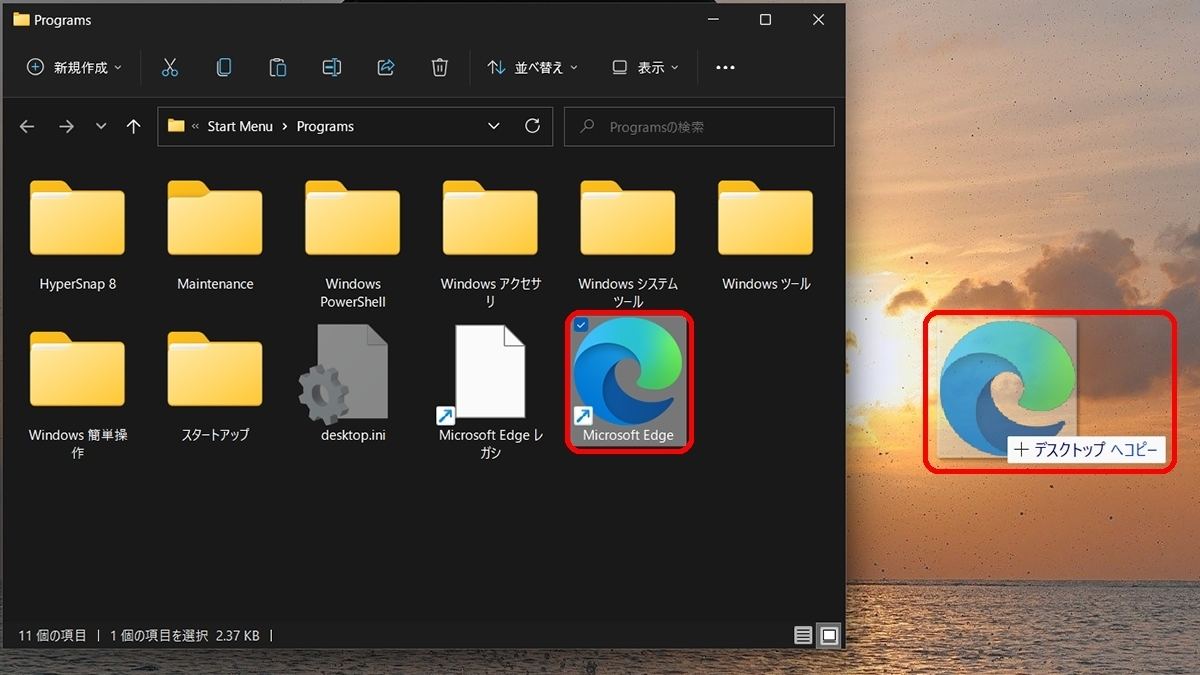Go up one folder level
1200x675 pixels.
(134, 127)
